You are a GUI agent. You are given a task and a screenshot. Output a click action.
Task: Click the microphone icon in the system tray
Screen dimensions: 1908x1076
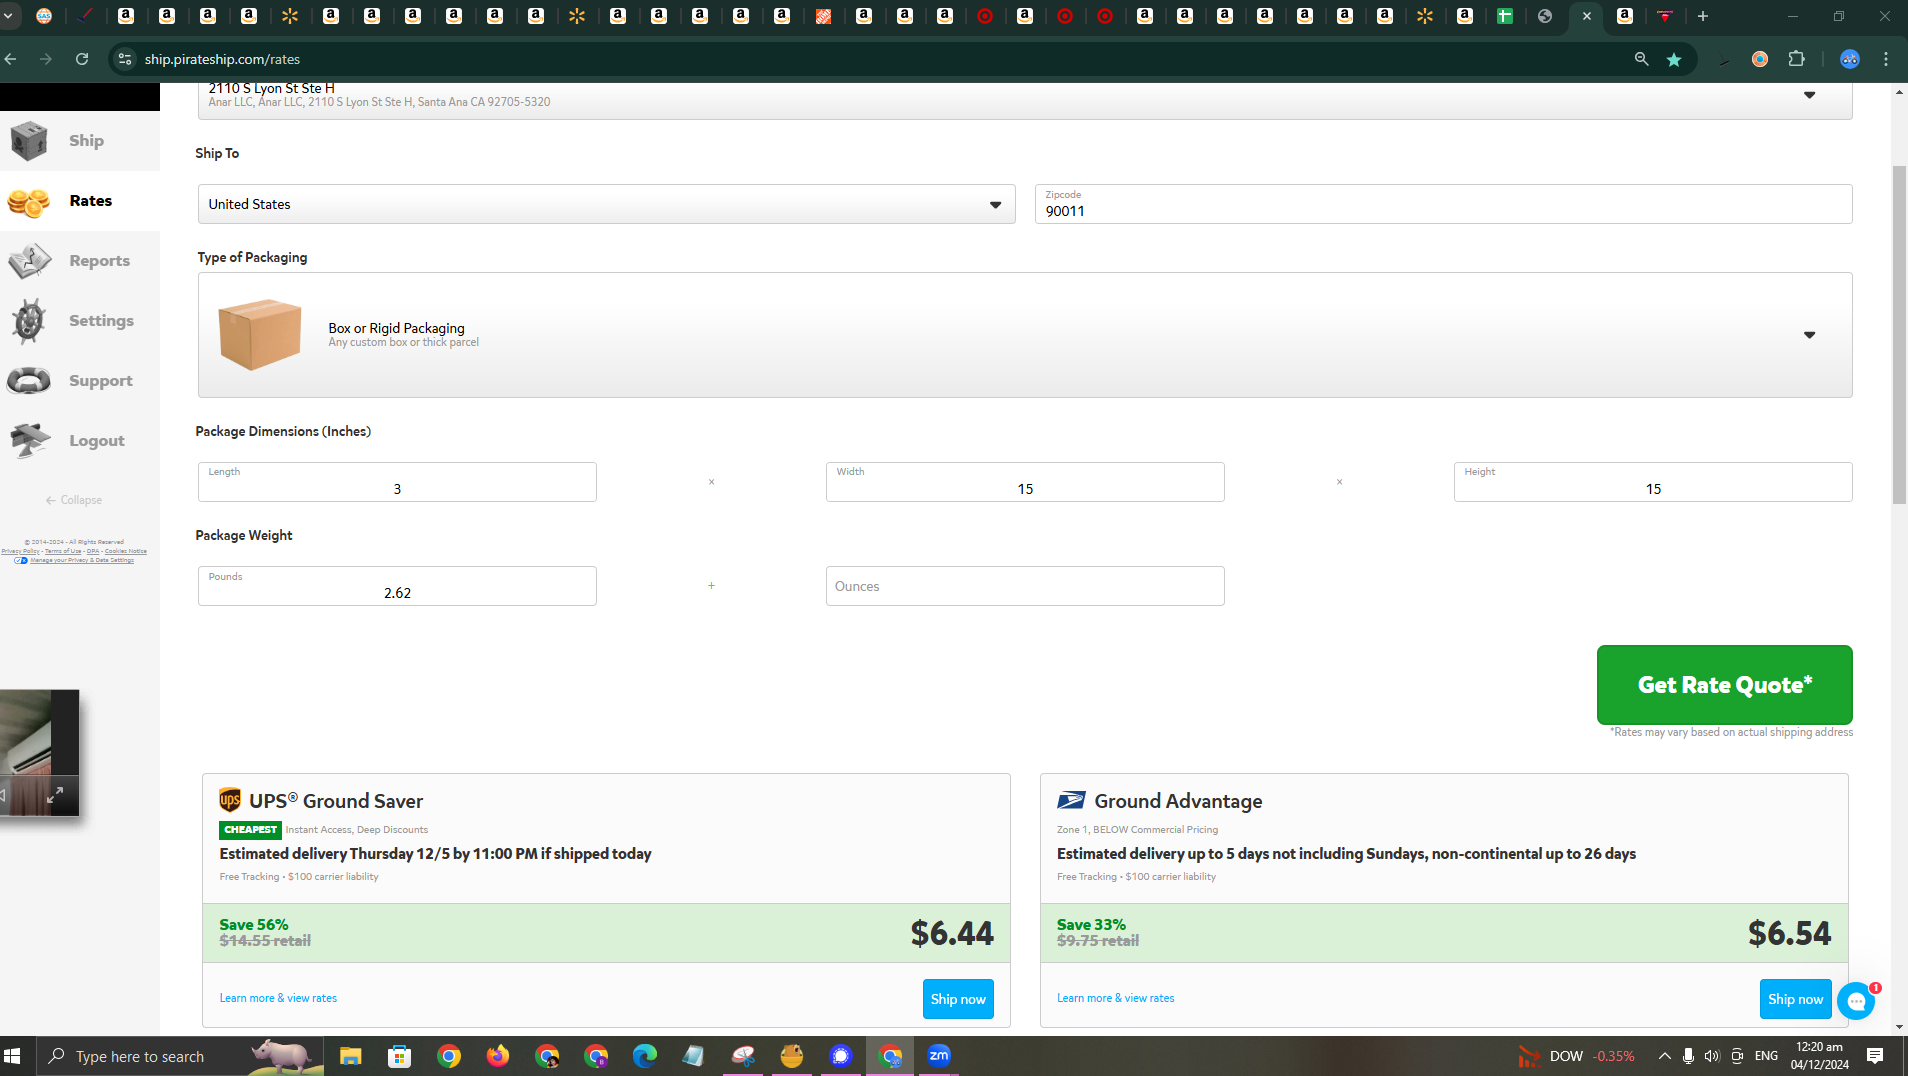point(1688,1056)
